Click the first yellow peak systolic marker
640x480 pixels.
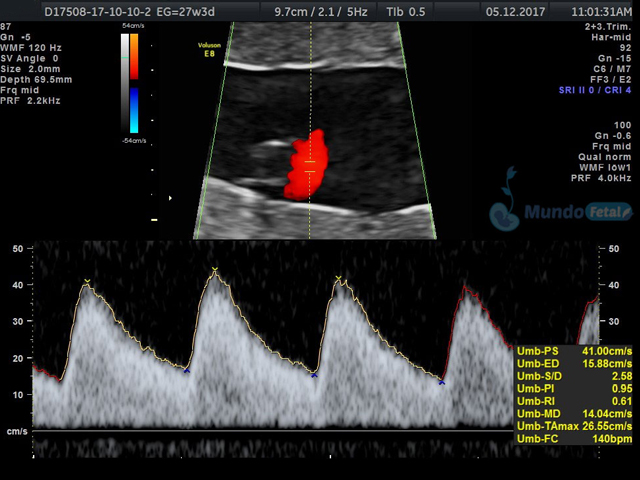[88, 281]
